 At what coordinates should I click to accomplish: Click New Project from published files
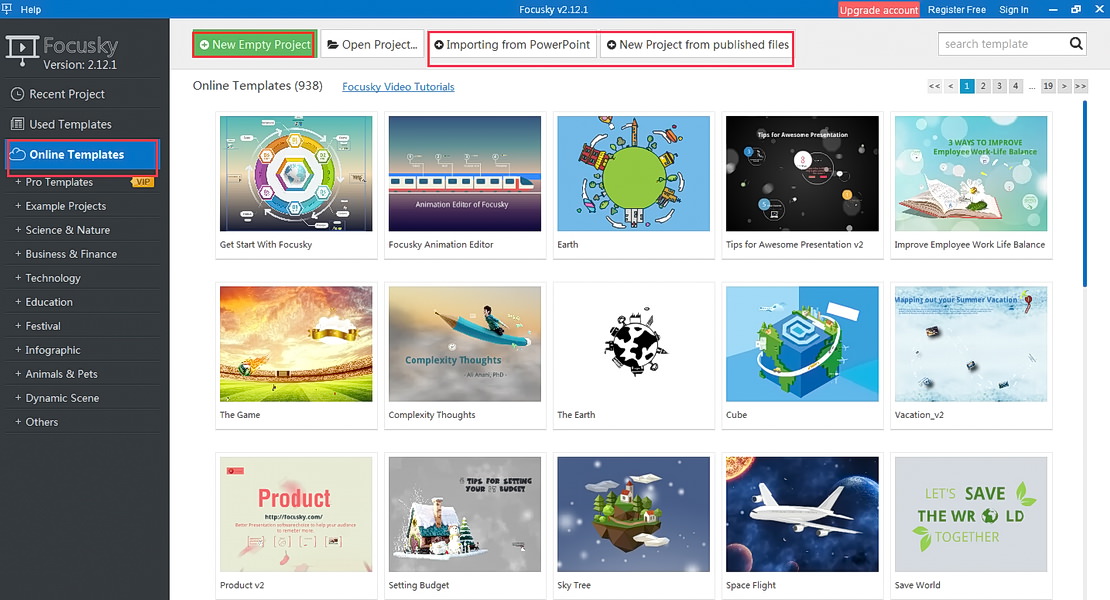click(x=697, y=45)
